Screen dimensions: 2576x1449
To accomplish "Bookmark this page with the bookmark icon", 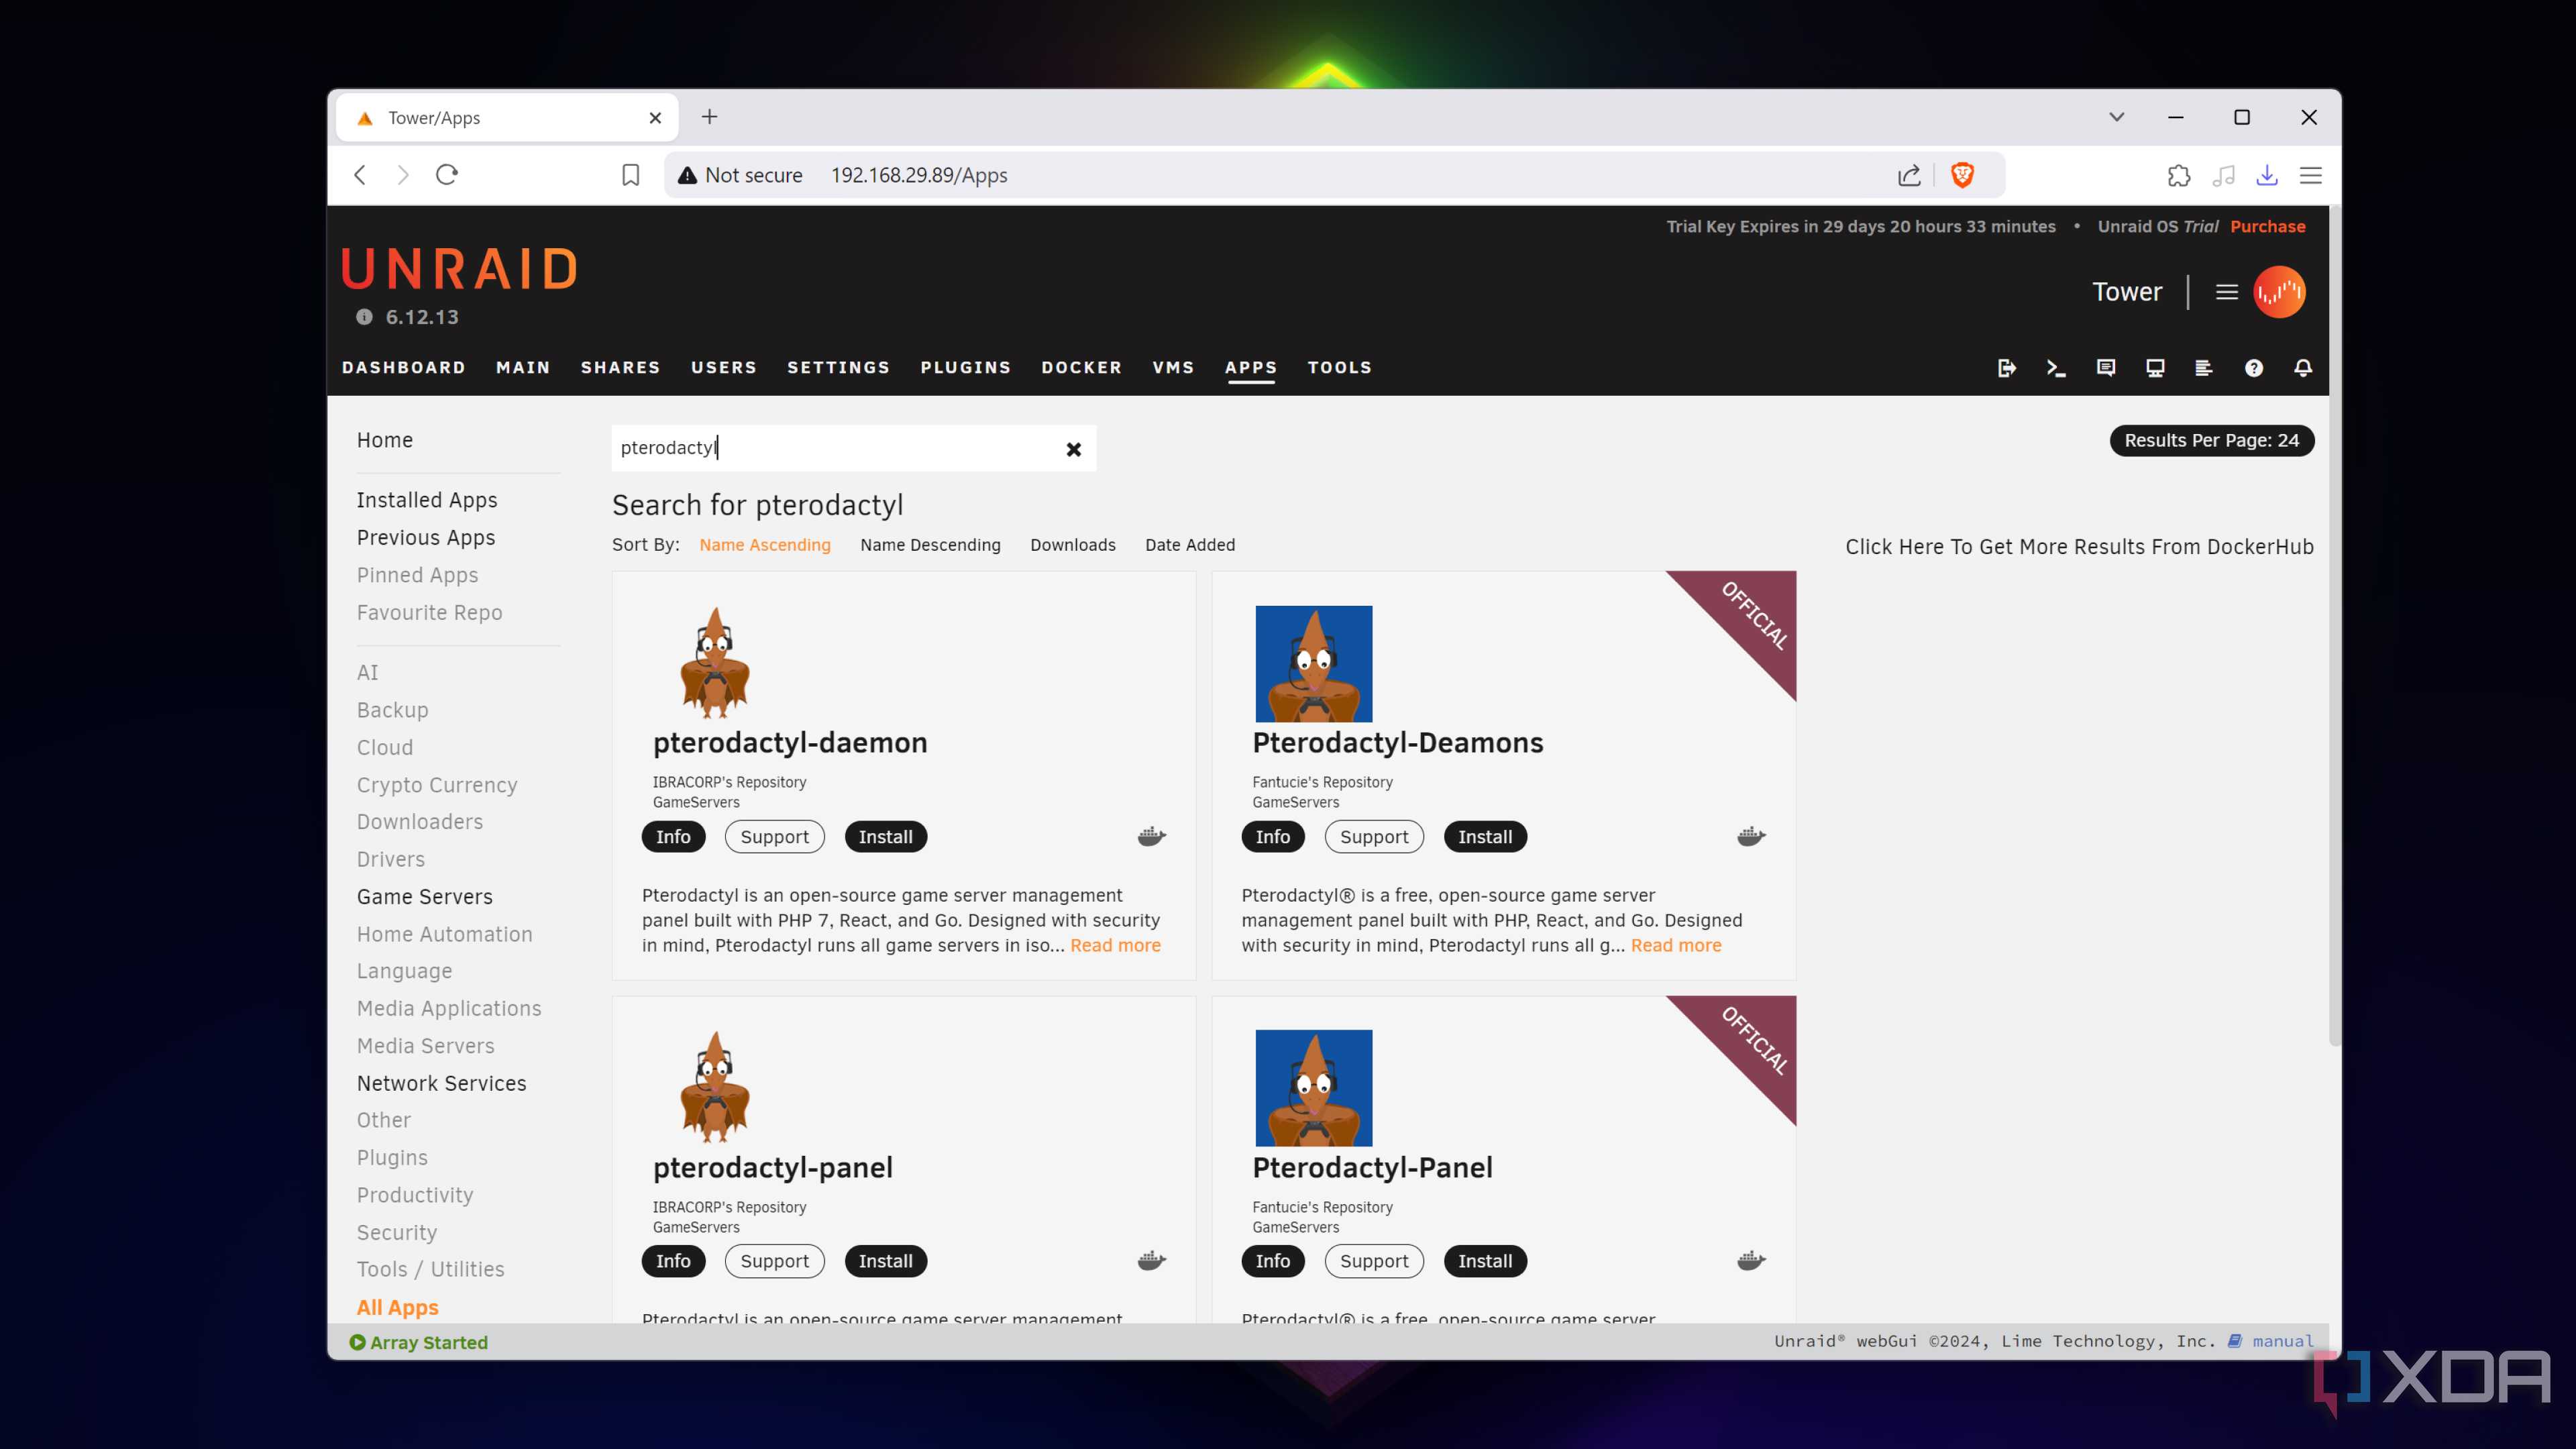I will (x=630, y=175).
